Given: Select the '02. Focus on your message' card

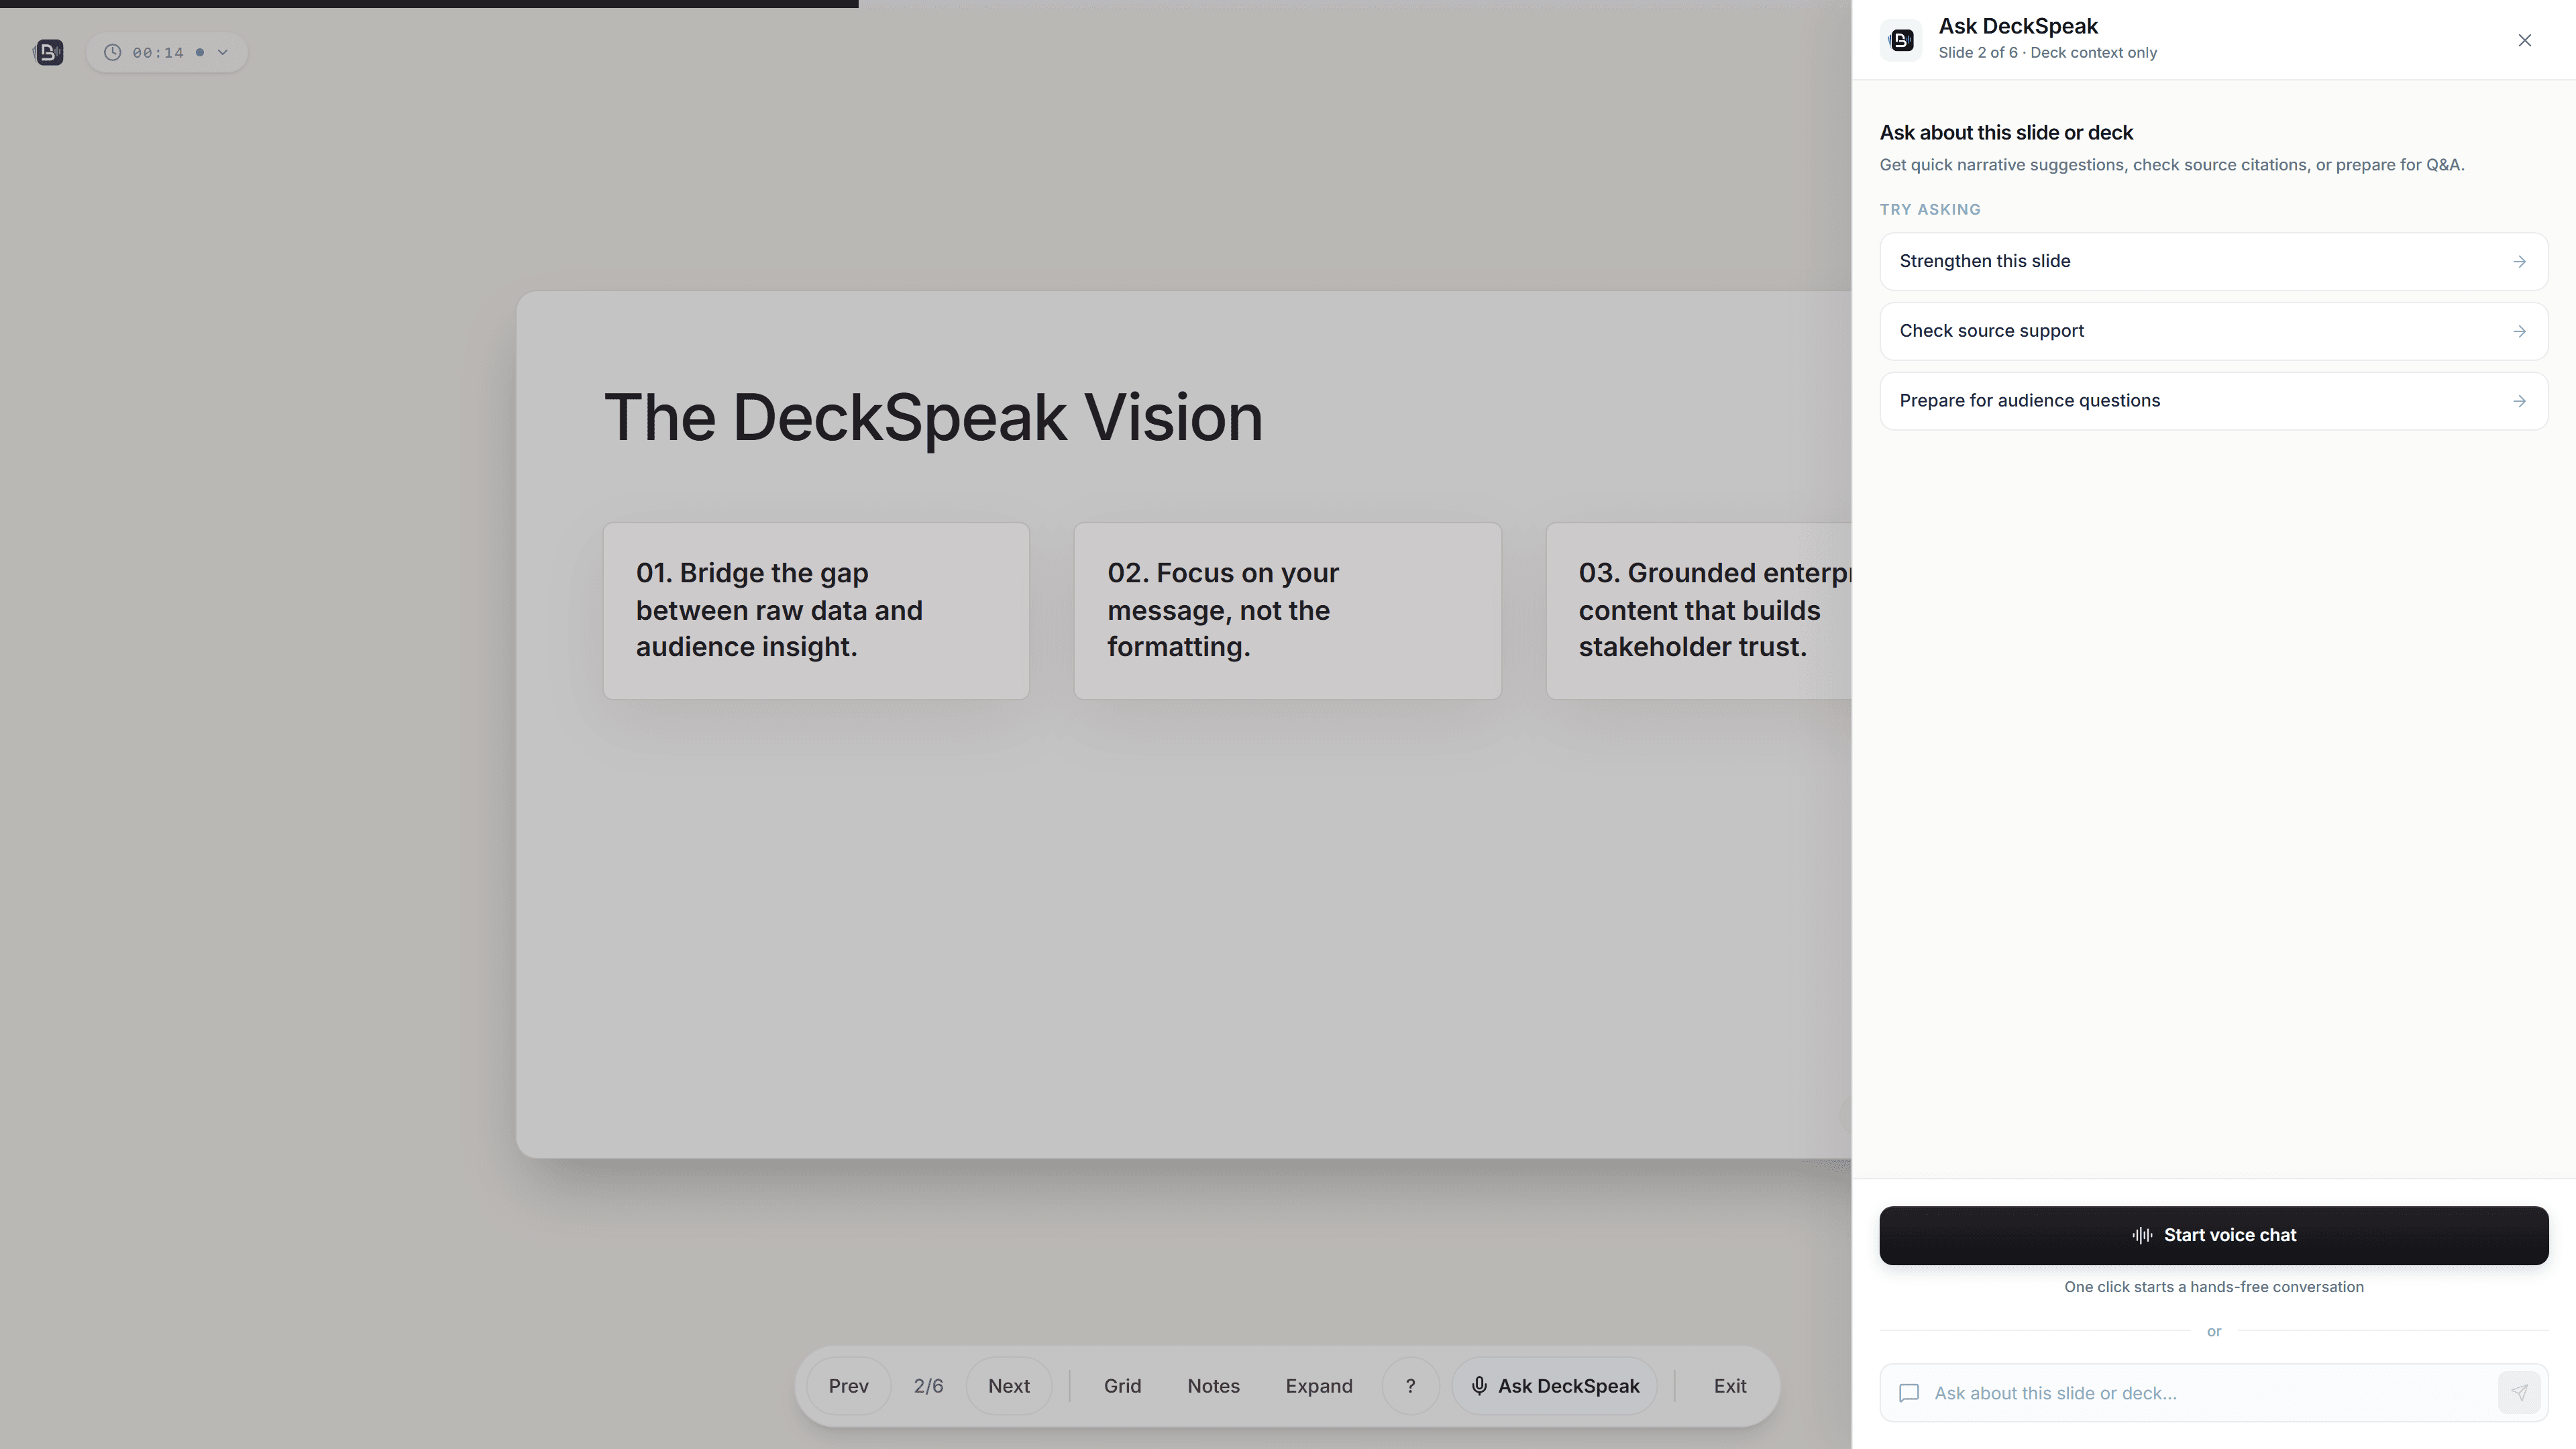Looking at the screenshot, I should tap(1288, 611).
